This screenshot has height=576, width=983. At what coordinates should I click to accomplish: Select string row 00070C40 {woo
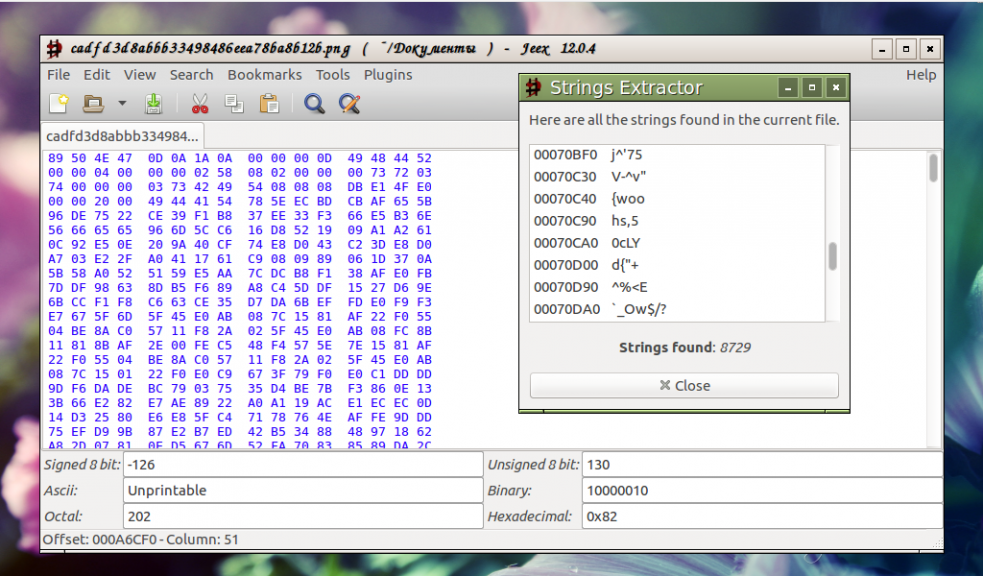(x=678, y=199)
